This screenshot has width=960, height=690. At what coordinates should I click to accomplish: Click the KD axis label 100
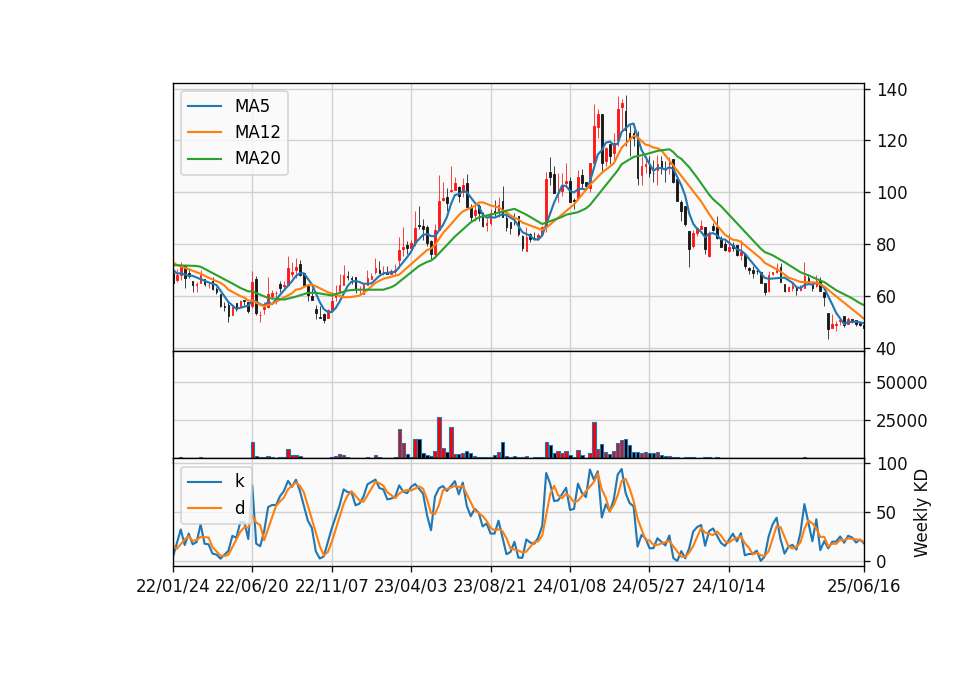tap(892, 464)
